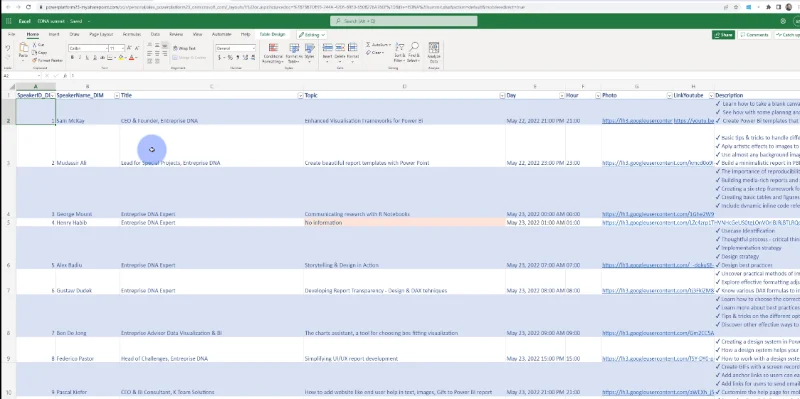This screenshot has height=399, width=800.
Task: Toggle double underline formatting
Action: tap(95, 58)
